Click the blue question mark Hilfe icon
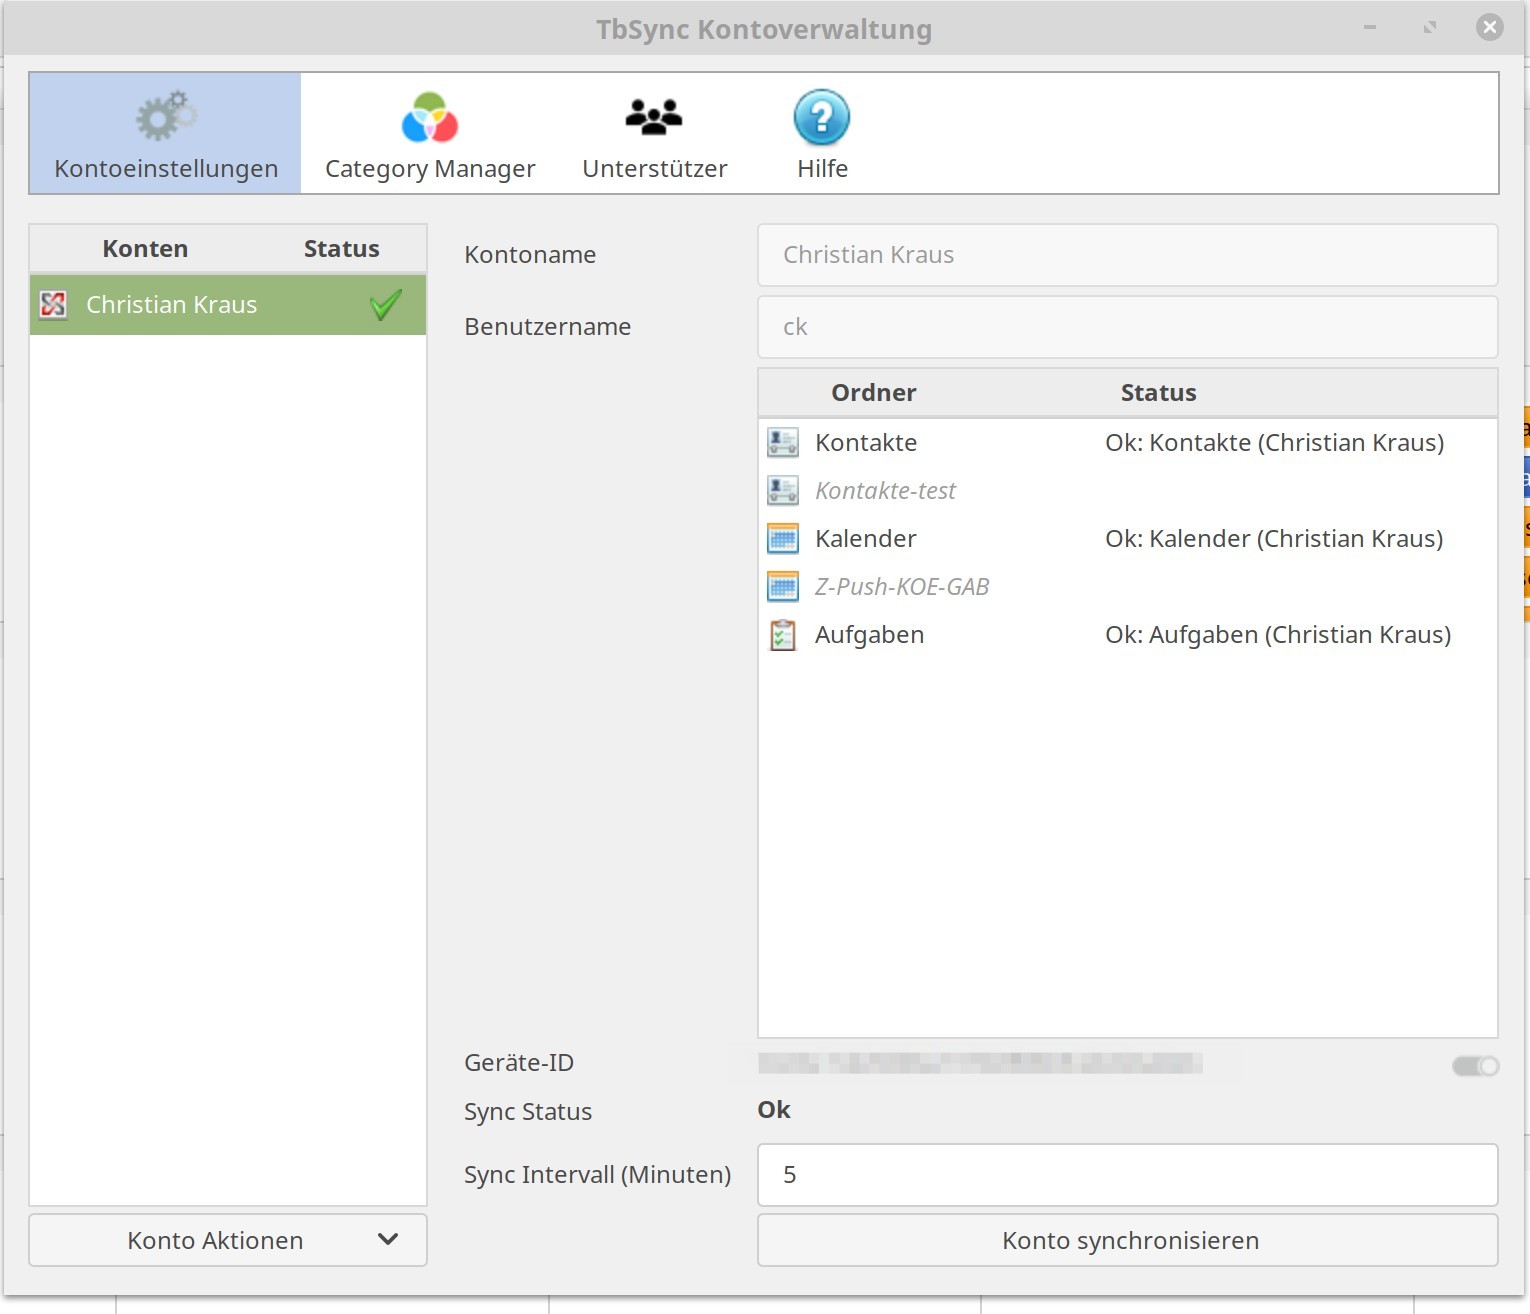The height and width of the screenshot is (1314, 1530). (822, 118)
